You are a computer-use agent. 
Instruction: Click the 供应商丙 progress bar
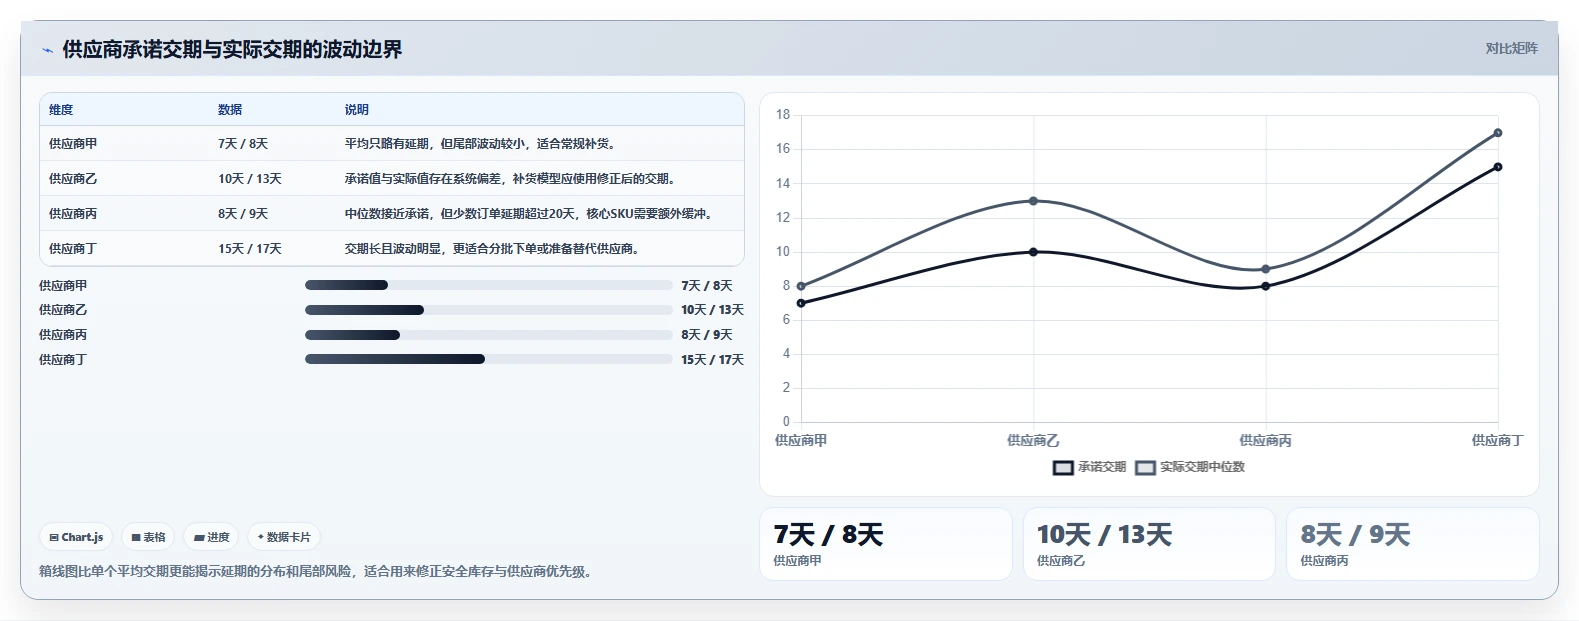pos(489,335)
